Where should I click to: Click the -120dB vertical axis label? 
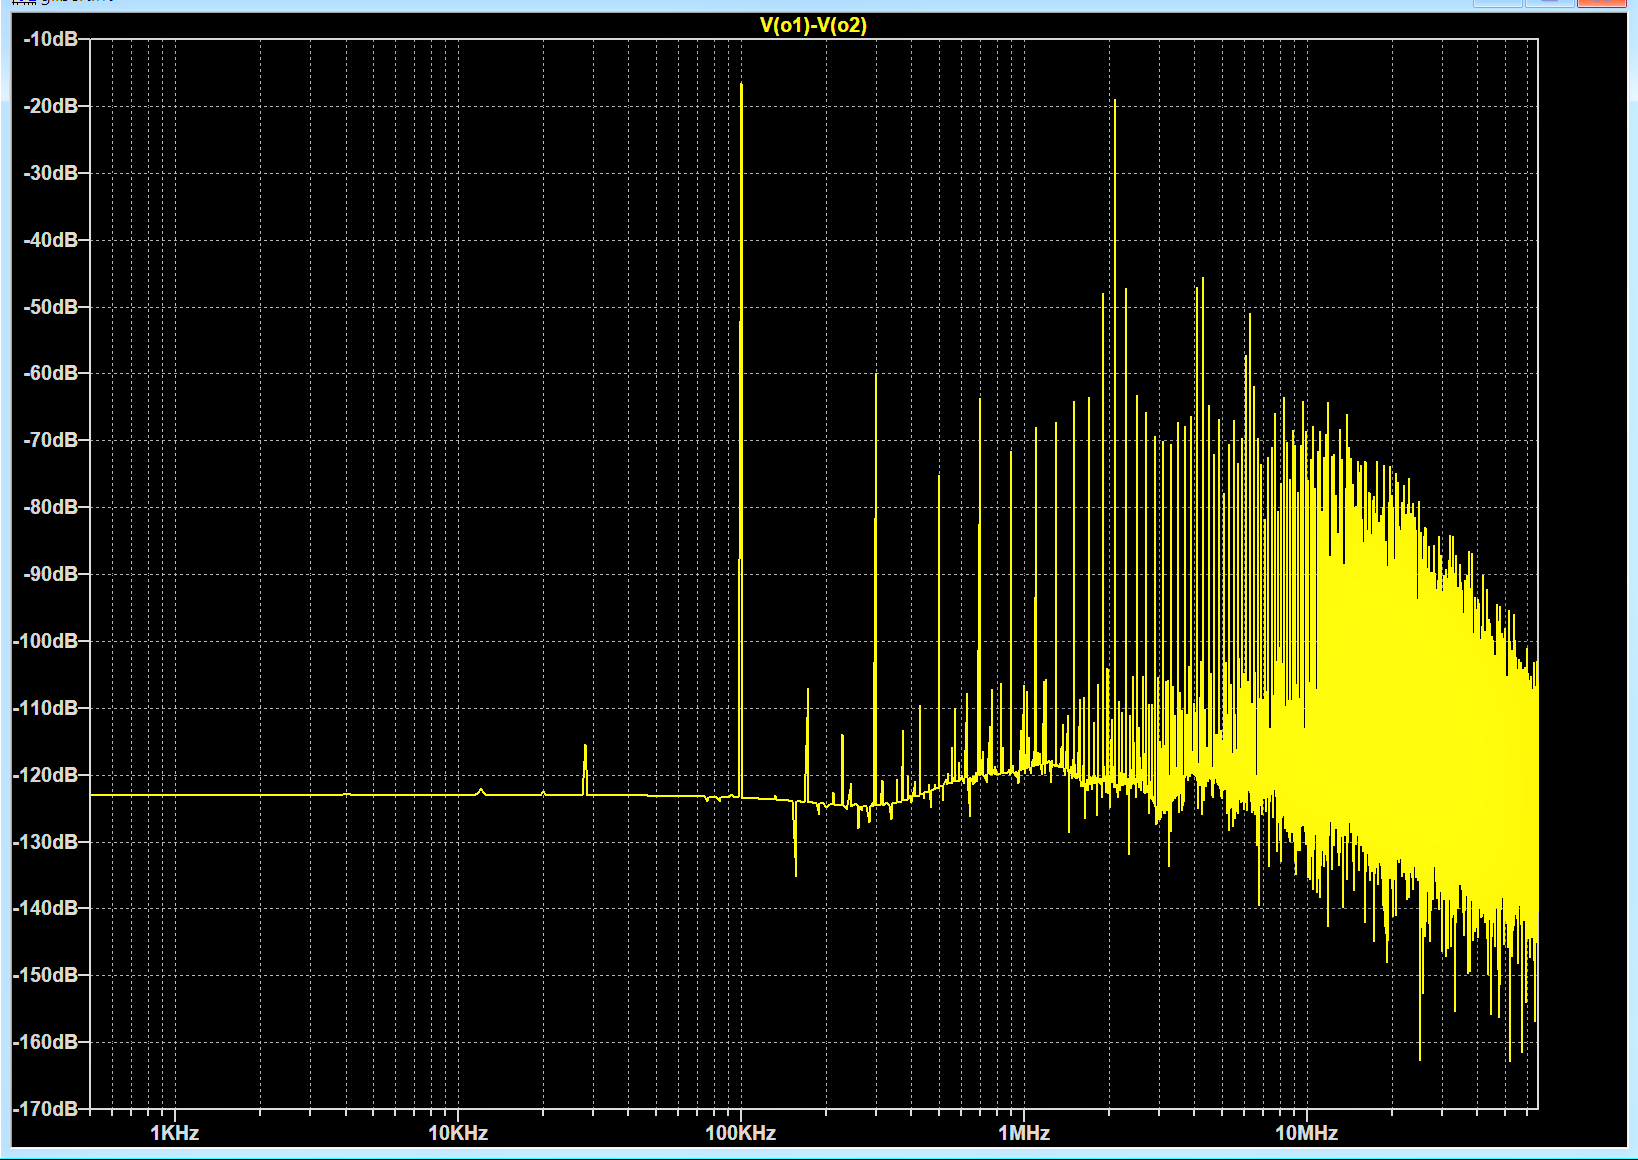point(46,775)
